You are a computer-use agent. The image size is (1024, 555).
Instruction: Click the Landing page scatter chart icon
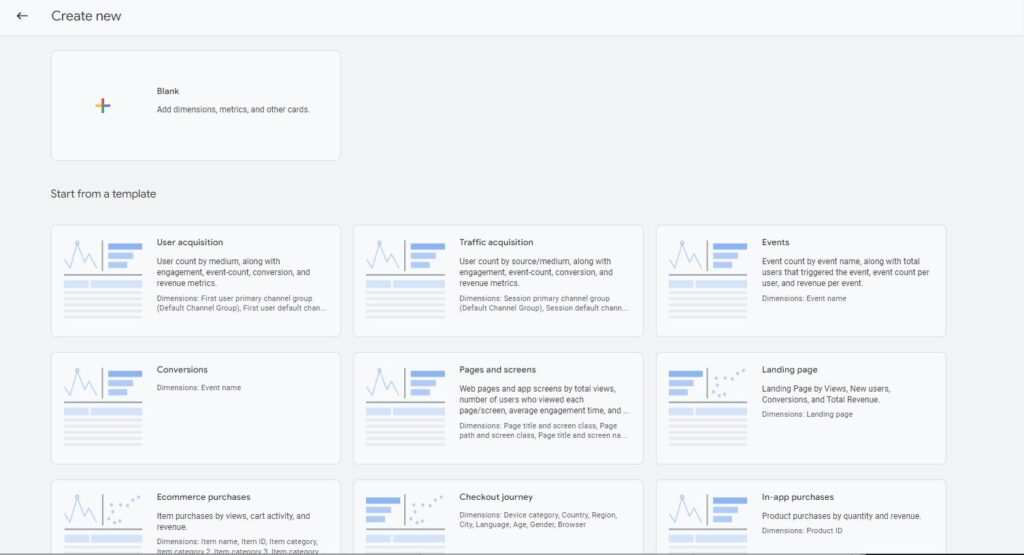[708, 407]
